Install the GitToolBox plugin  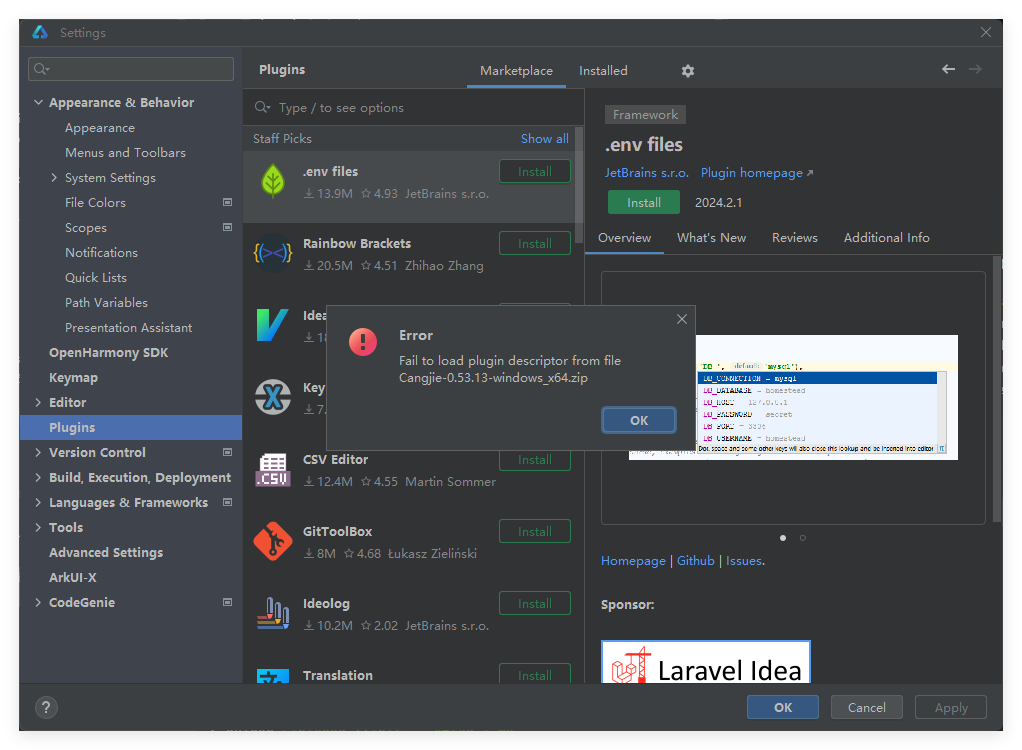(534, 531)
